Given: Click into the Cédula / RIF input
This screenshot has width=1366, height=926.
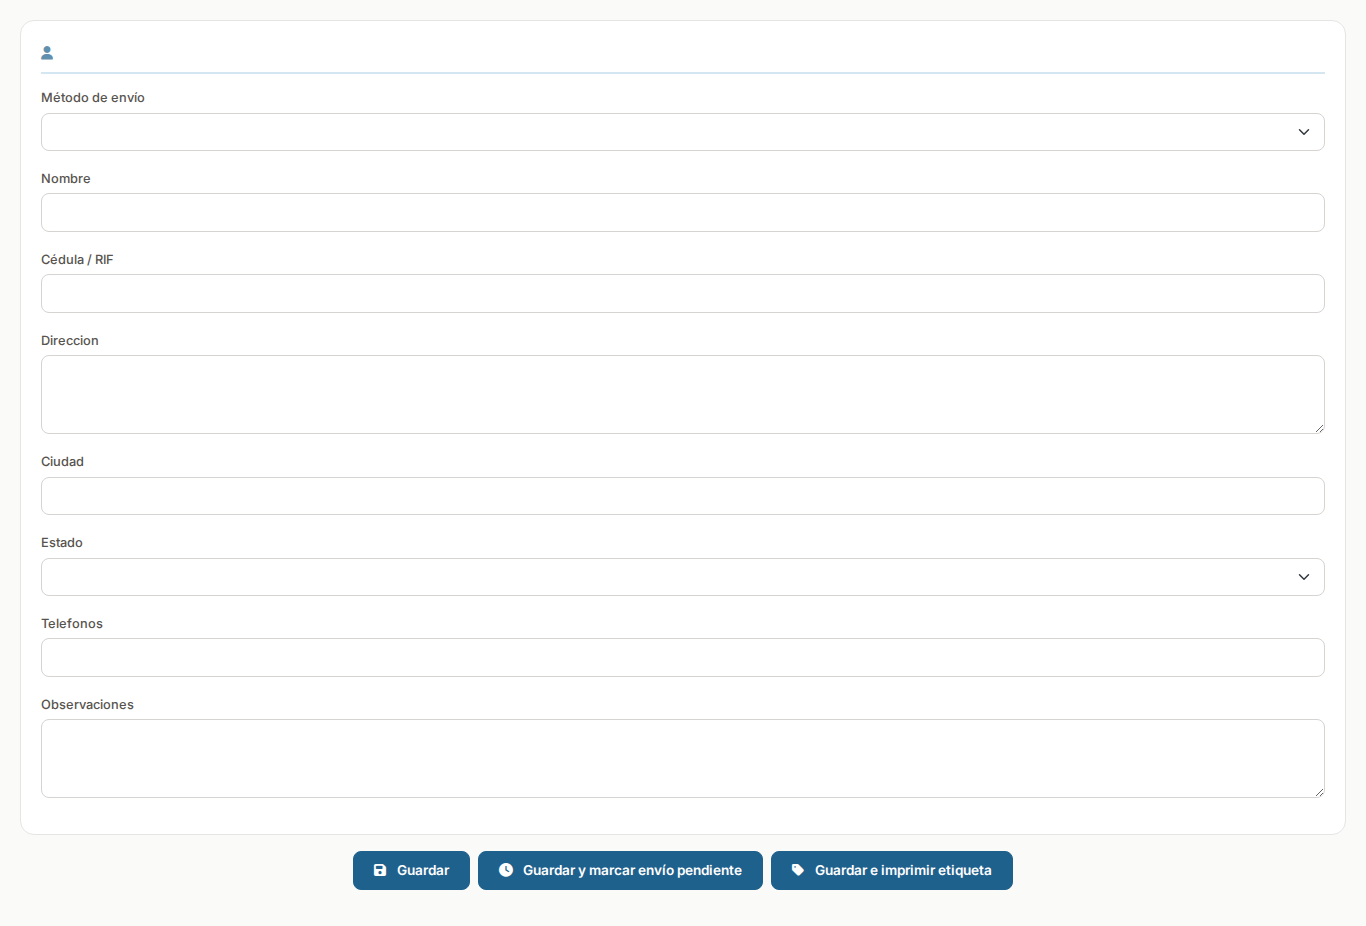Looking at the screenshot, I should click(682, 294).
